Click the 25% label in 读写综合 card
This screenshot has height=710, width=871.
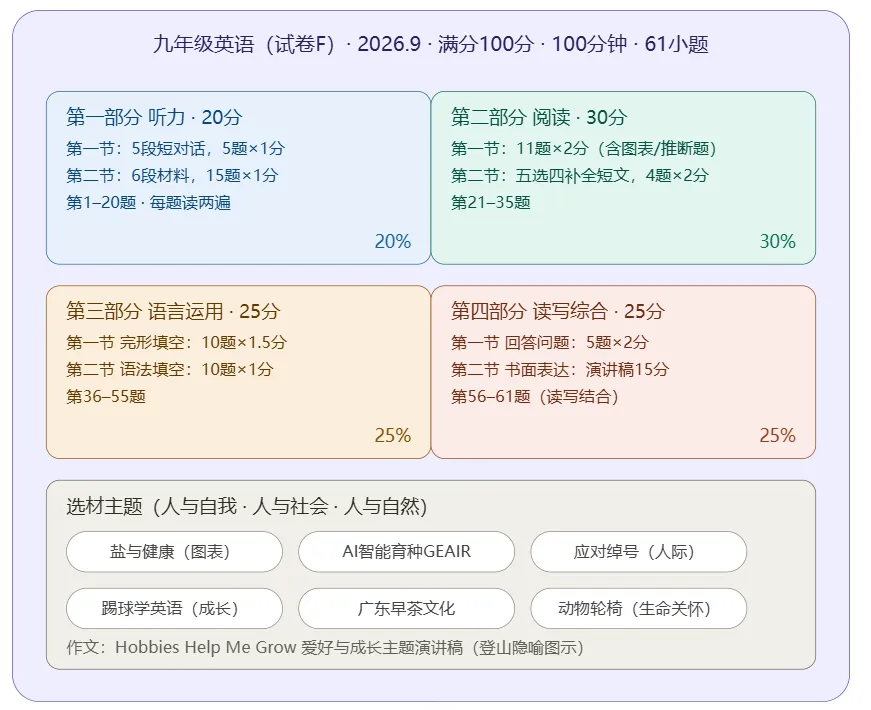778,435
